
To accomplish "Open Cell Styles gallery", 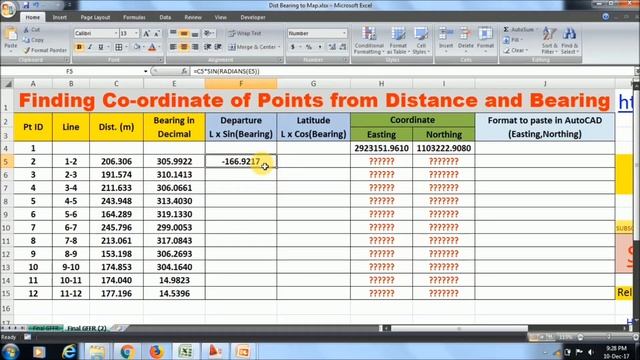I will tap(421, 40).
